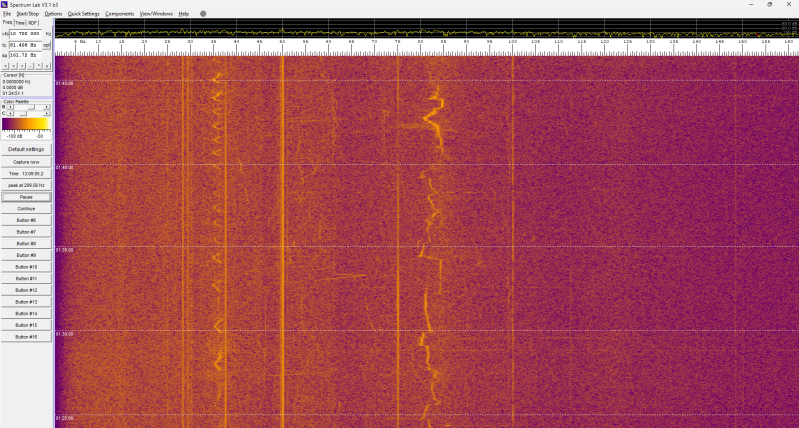Click the 'v' down arrow frequency button

[47, 66]
